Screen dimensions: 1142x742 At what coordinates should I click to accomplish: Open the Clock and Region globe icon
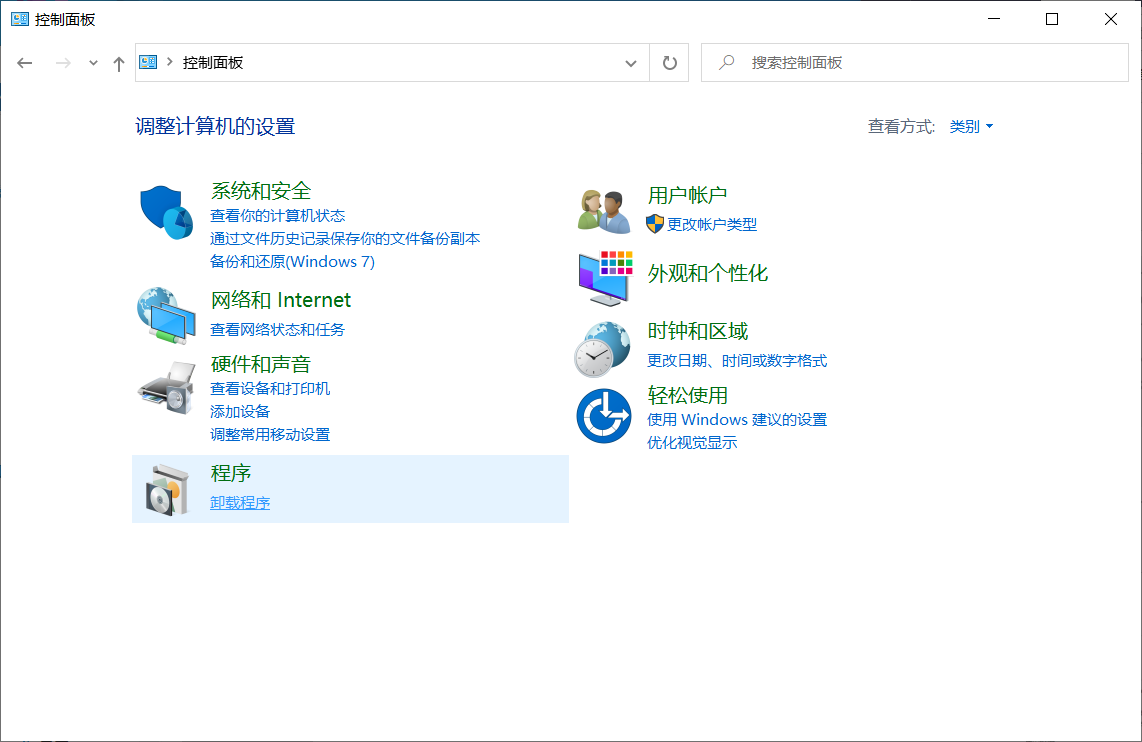(602, 350)
